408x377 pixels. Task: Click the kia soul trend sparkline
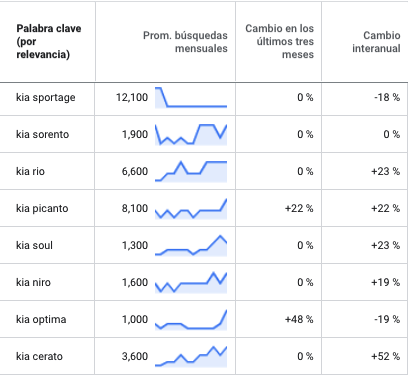191,246
